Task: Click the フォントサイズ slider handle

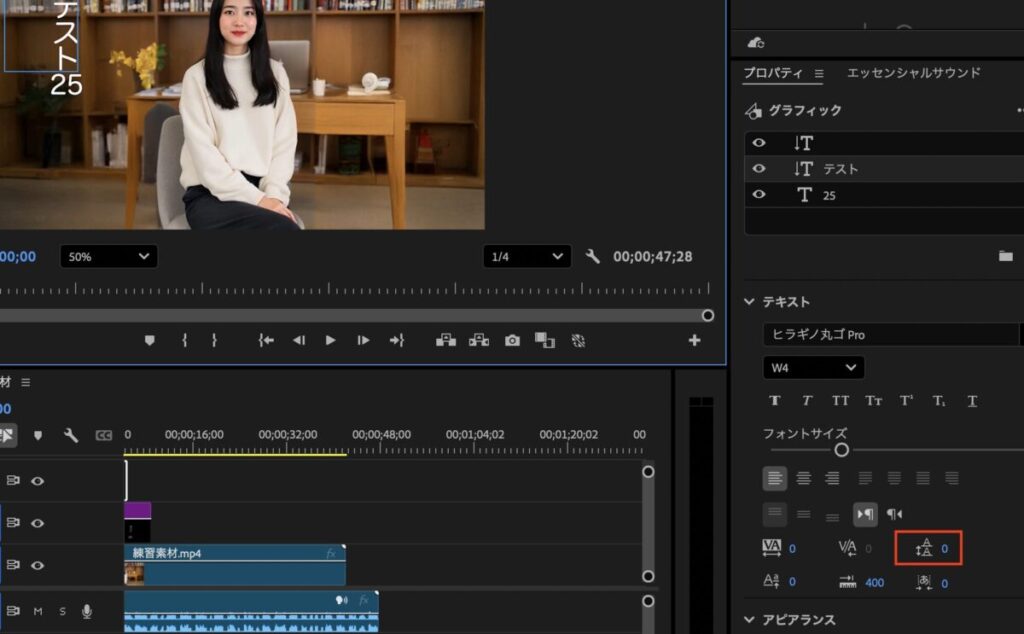Action: 842,450
